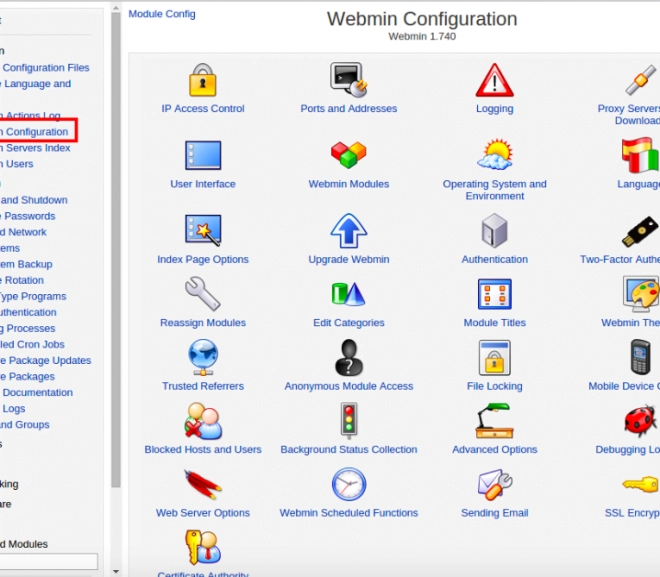The height and width of the screenshot is (577, 660).
Task: Open the Module Titles icon
Action: click(495, 294)
